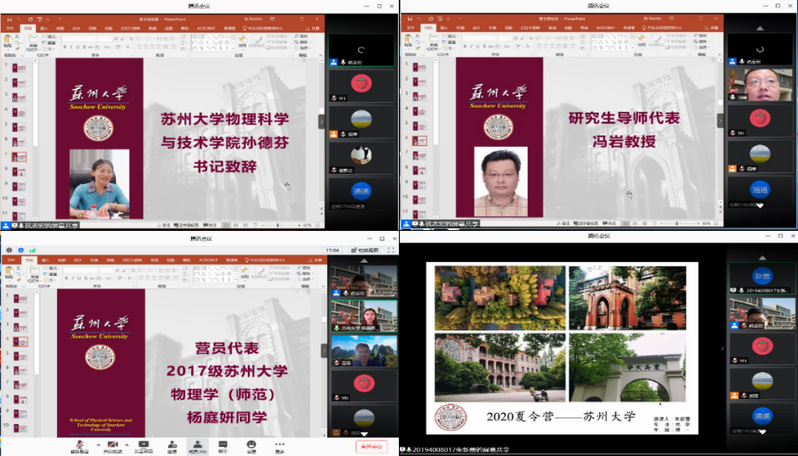Open the invite participants icon
The width and height of the screenshot is (798, 456).
(172, 446)
